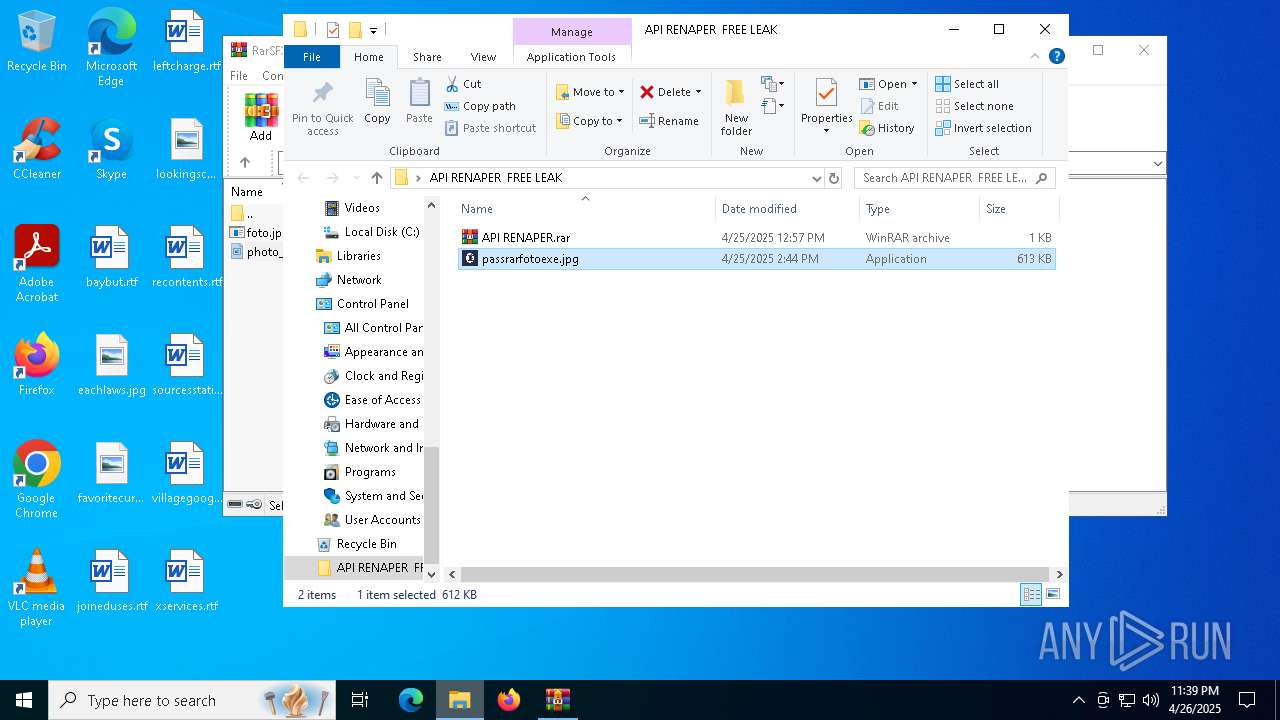Select CCleaner desktop icon

click(37, 149)
